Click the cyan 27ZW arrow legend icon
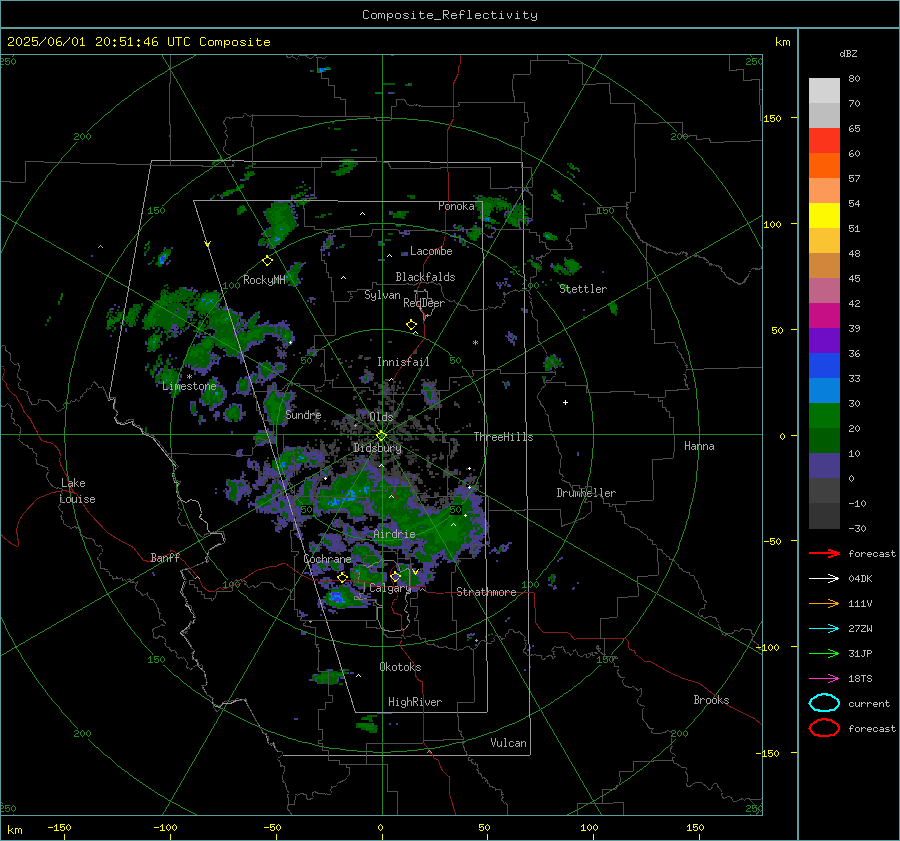Screen dimensions: 900x841 click(824, 629)
